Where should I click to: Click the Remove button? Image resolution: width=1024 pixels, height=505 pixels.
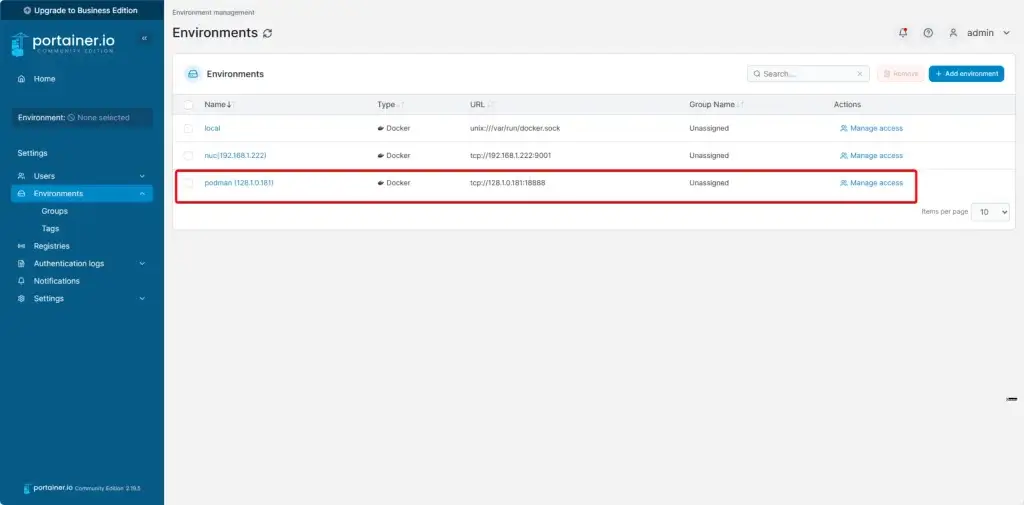901,74
